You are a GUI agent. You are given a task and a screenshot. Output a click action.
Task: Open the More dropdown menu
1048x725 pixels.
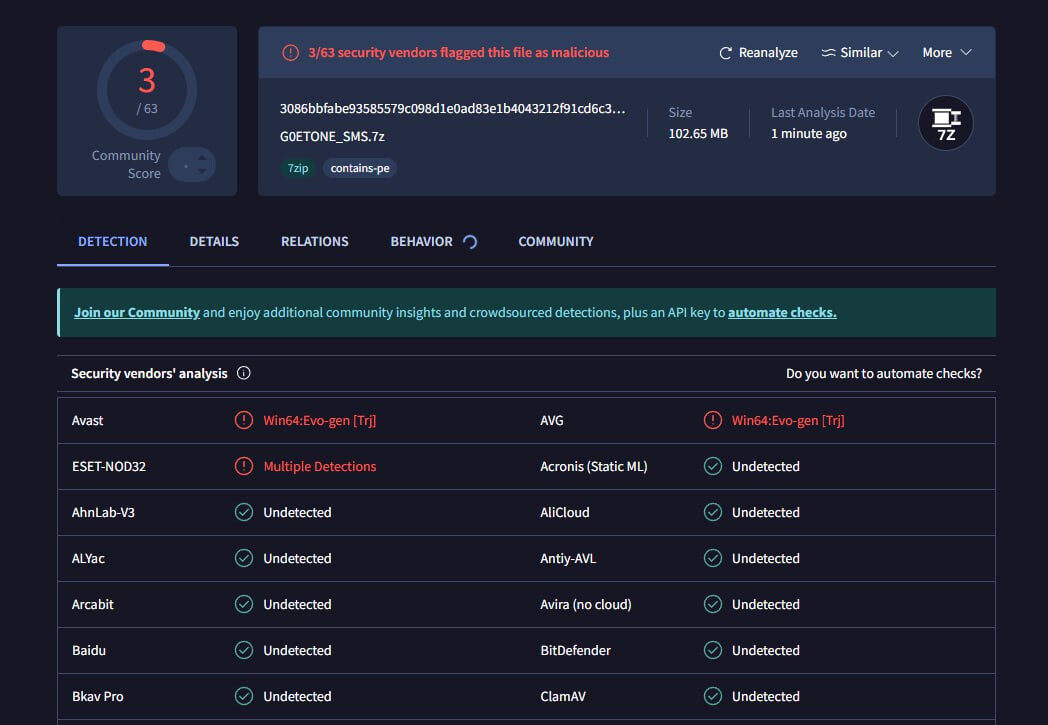click(946, 53)
